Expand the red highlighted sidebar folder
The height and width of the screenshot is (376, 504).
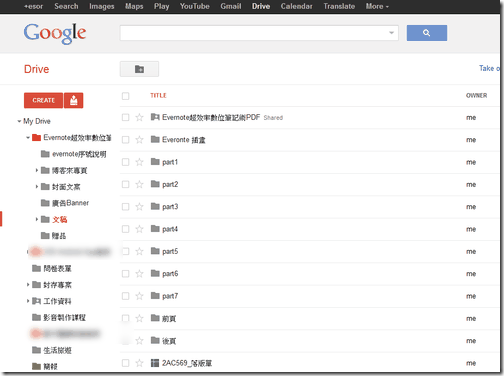[x=36, y=219]
